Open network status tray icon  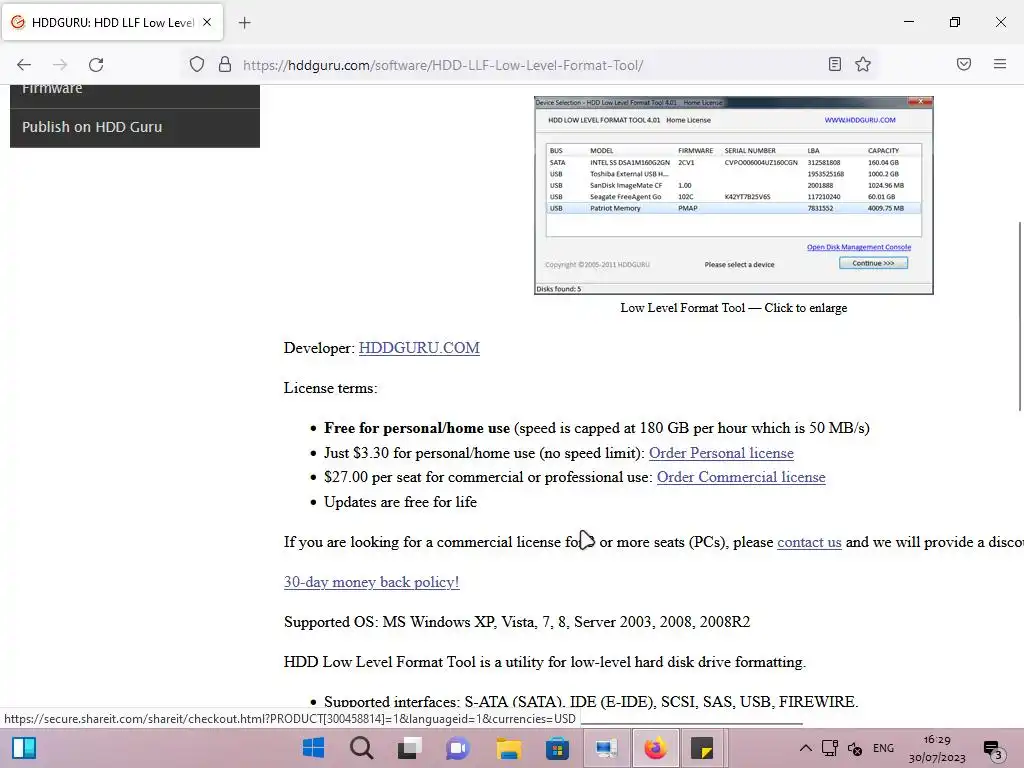pyautogui.click(x=829, y=748)
